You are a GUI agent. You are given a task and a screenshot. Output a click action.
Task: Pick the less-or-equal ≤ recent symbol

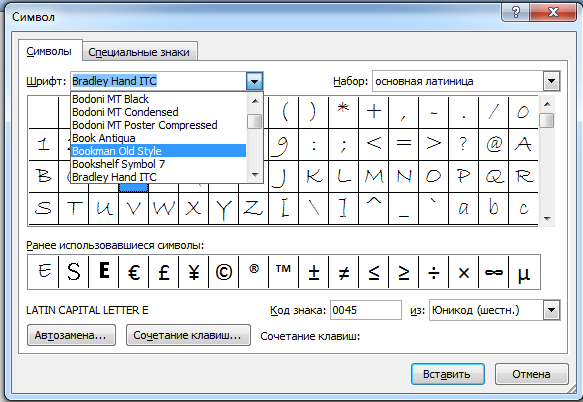[374, 272]
